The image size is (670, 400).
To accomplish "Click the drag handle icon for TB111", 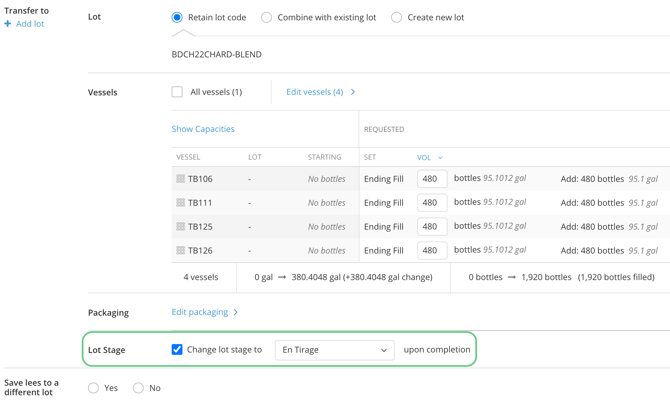I will [x=180, y=203].
